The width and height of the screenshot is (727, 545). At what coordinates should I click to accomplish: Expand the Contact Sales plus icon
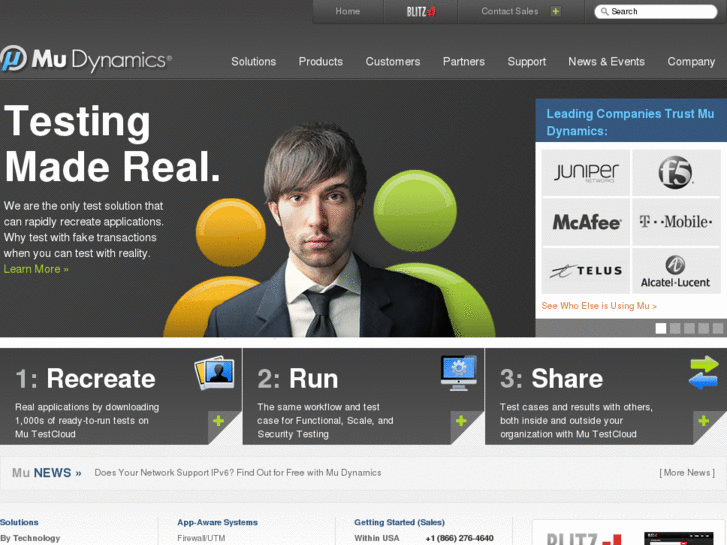click(555, 11)
